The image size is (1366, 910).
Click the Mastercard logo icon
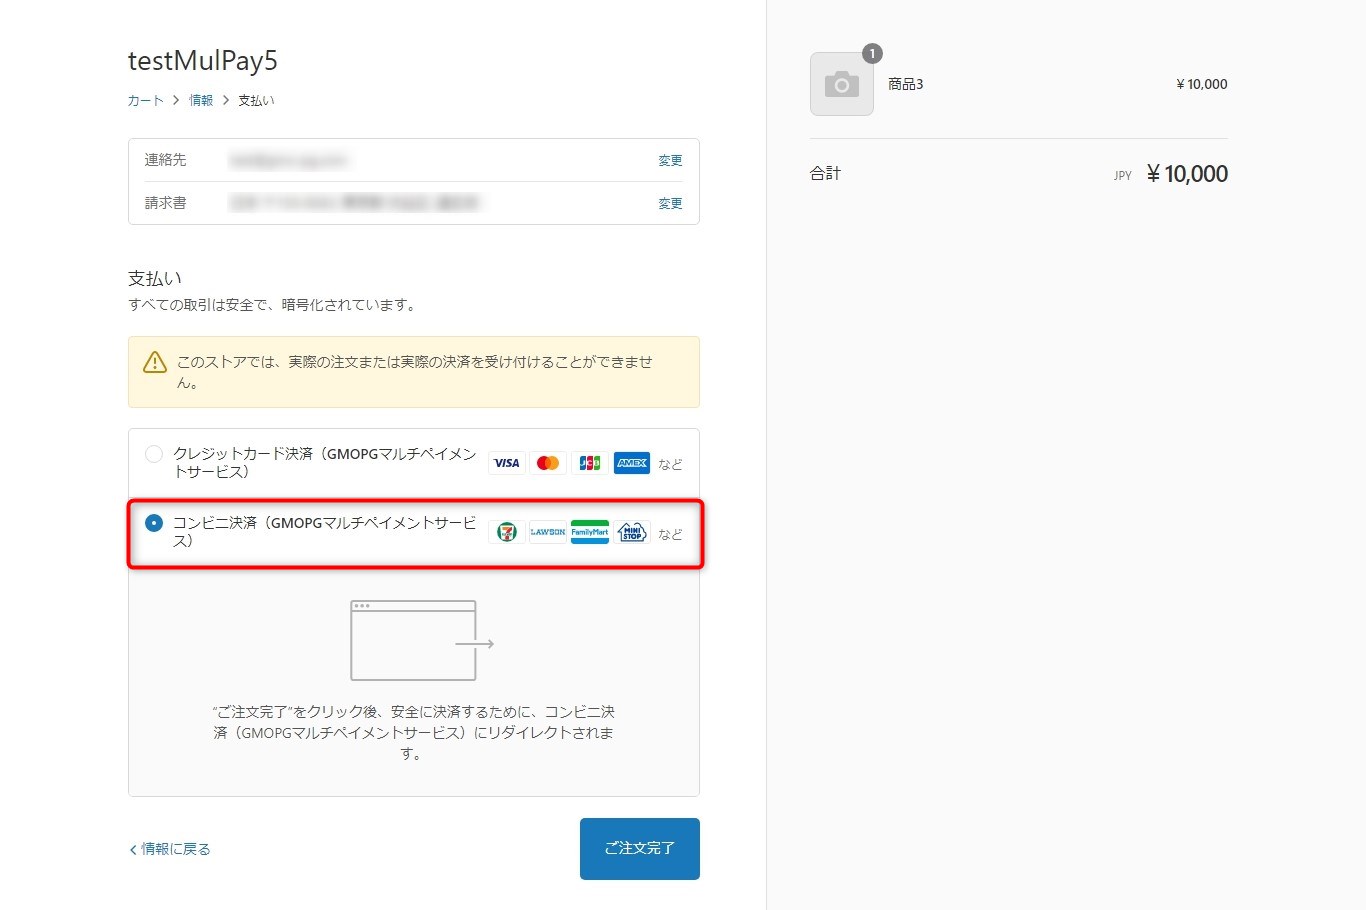pos(548,463)
